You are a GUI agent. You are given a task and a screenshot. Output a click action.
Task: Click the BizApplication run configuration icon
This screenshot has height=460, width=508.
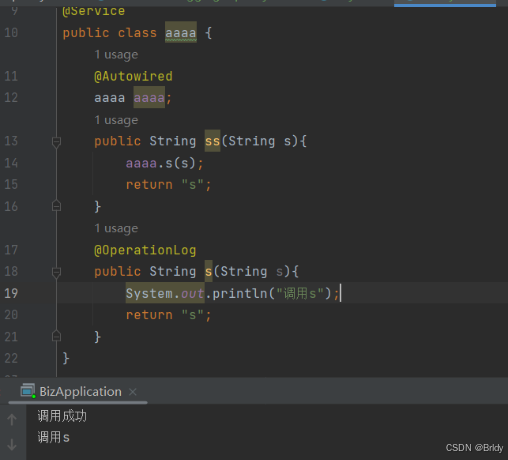tap(28, 391)
